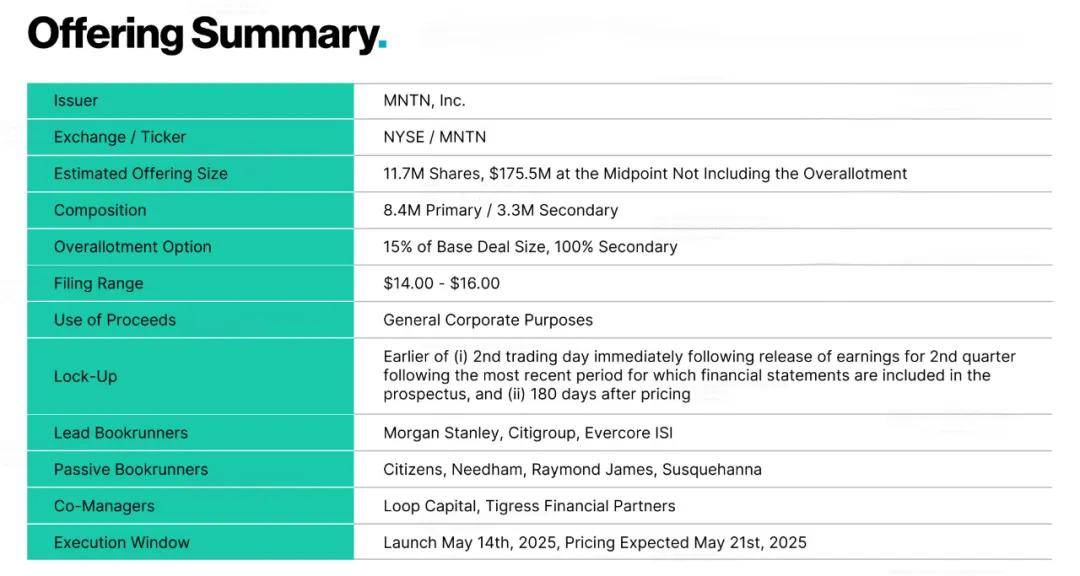Select the Overallotment Option label
Screen dimensions: 1080x576
click(133, 247)
